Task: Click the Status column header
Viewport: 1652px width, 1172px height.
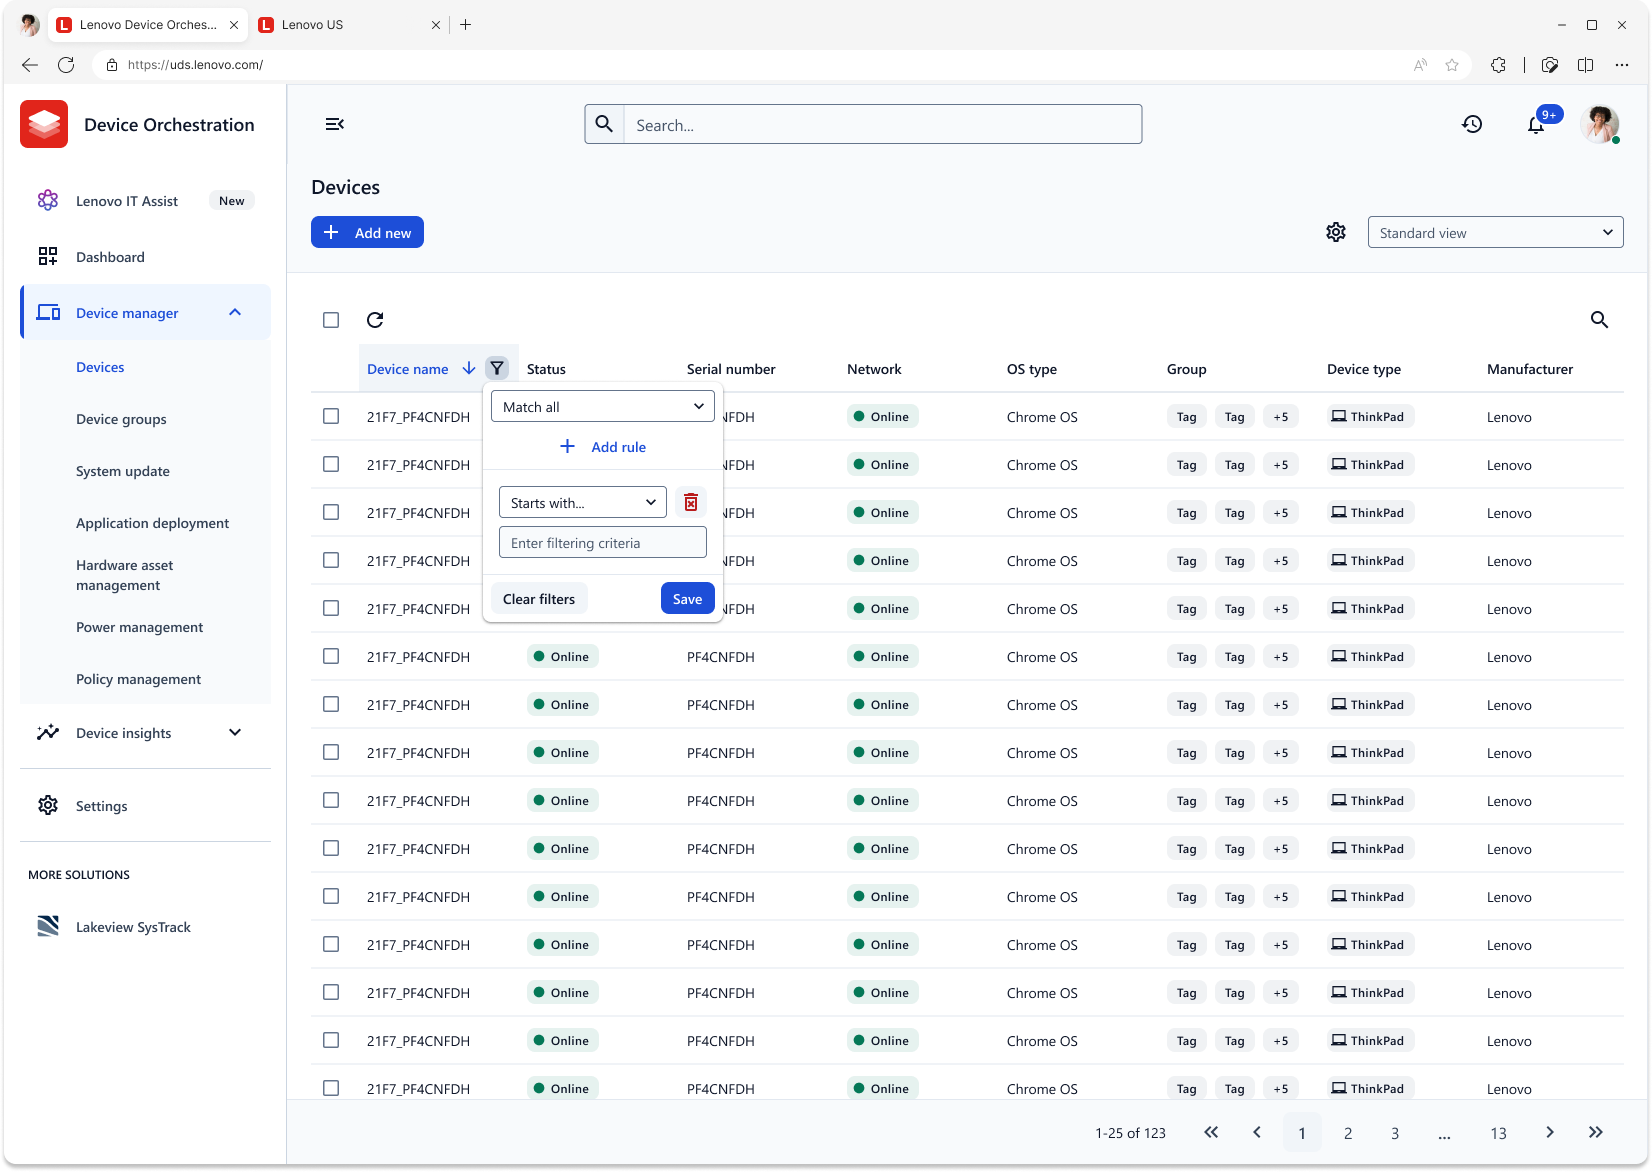Action: coord(546,368)
